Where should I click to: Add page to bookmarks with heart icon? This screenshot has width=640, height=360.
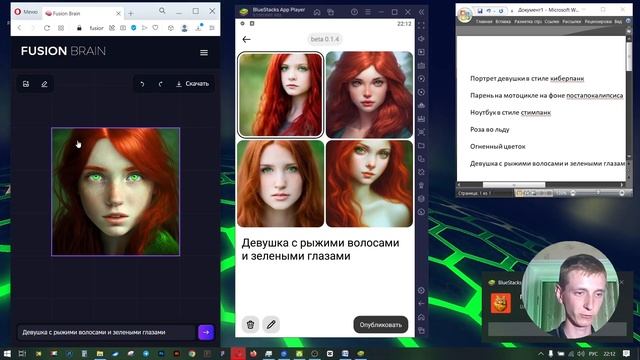155,28
